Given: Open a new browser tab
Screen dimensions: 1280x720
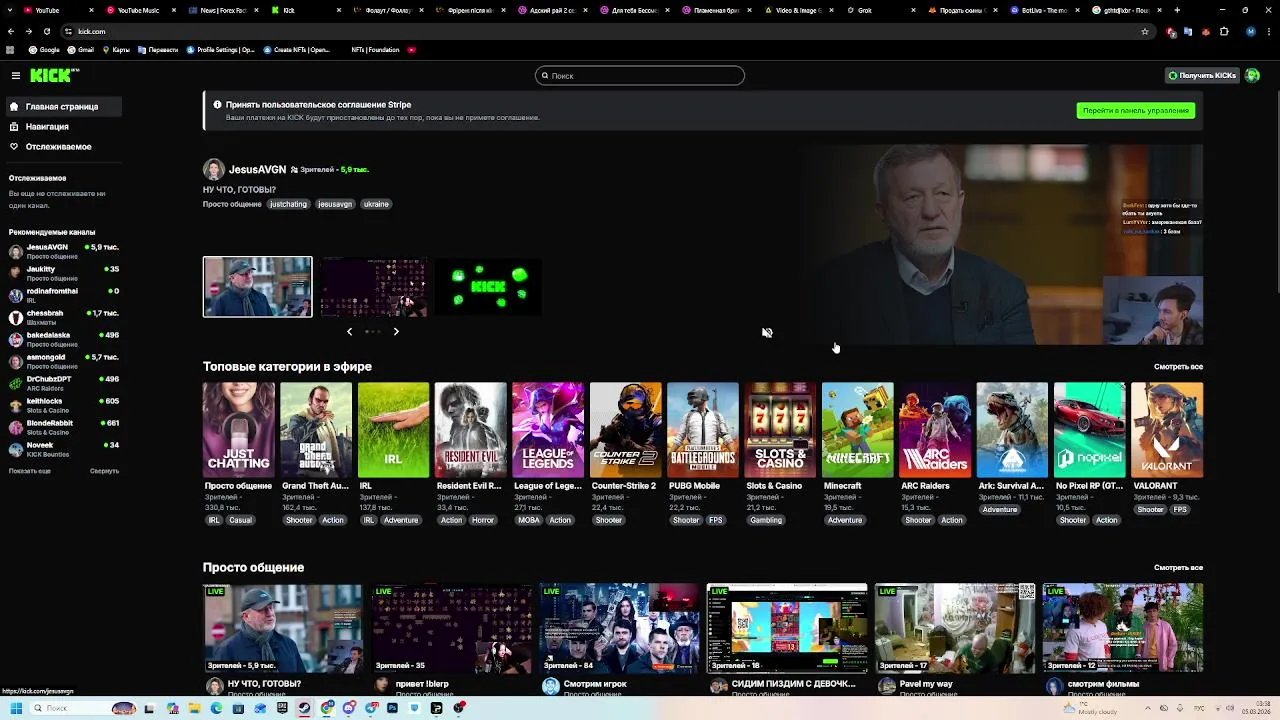Looking at the screenshot, I should 1177,10.
